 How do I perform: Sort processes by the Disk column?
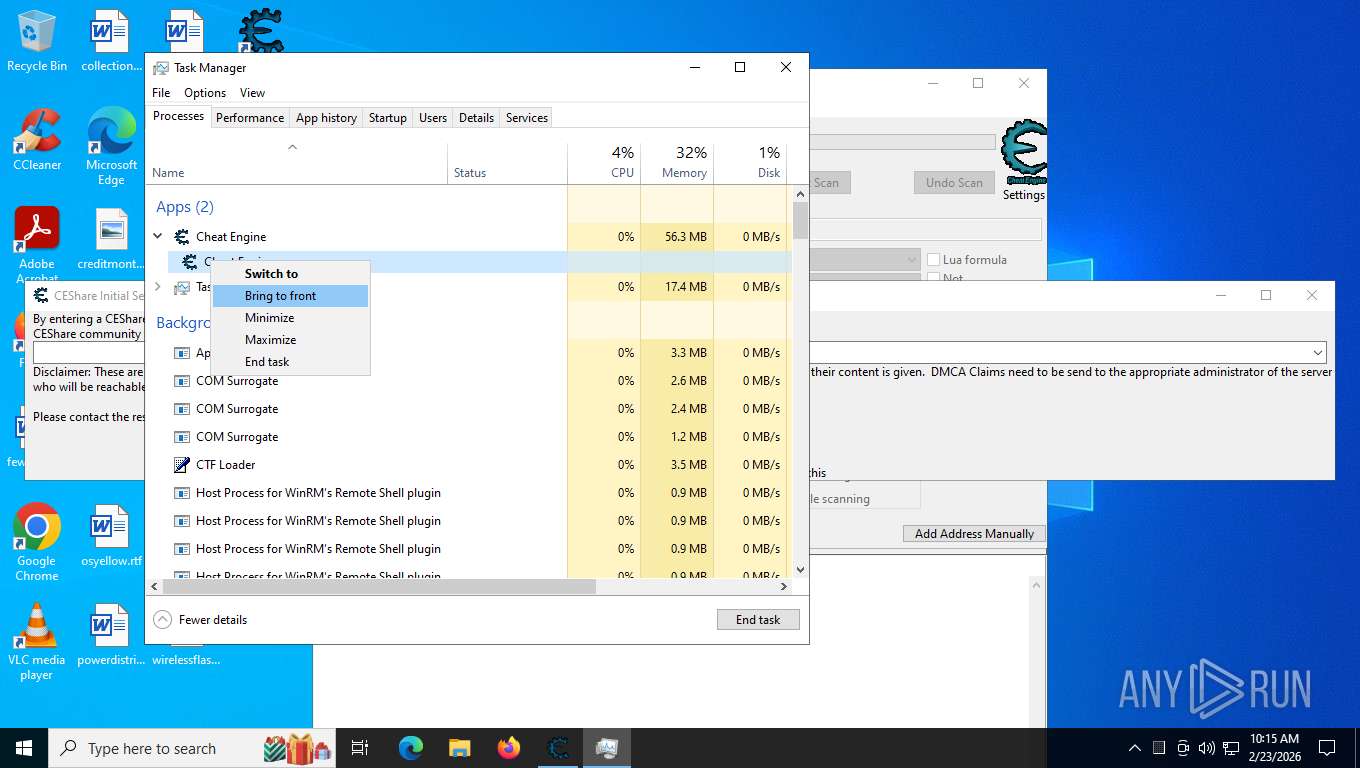[750, 164]
